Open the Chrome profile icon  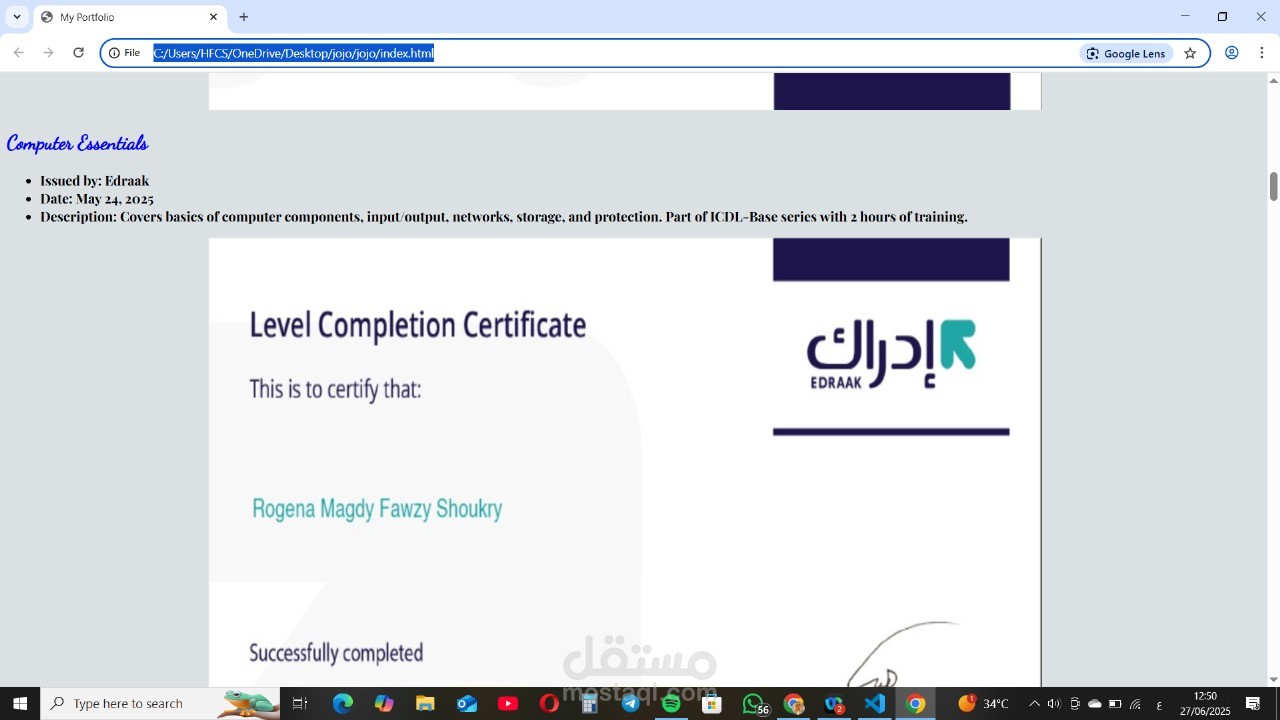tap(1232, 53)
